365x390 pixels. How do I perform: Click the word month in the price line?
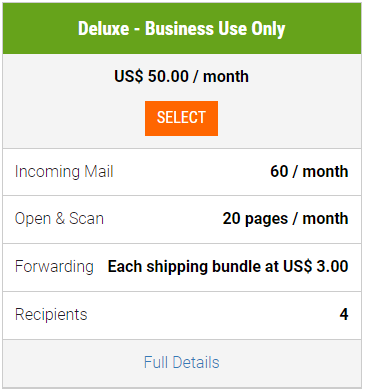pos(226,76)
